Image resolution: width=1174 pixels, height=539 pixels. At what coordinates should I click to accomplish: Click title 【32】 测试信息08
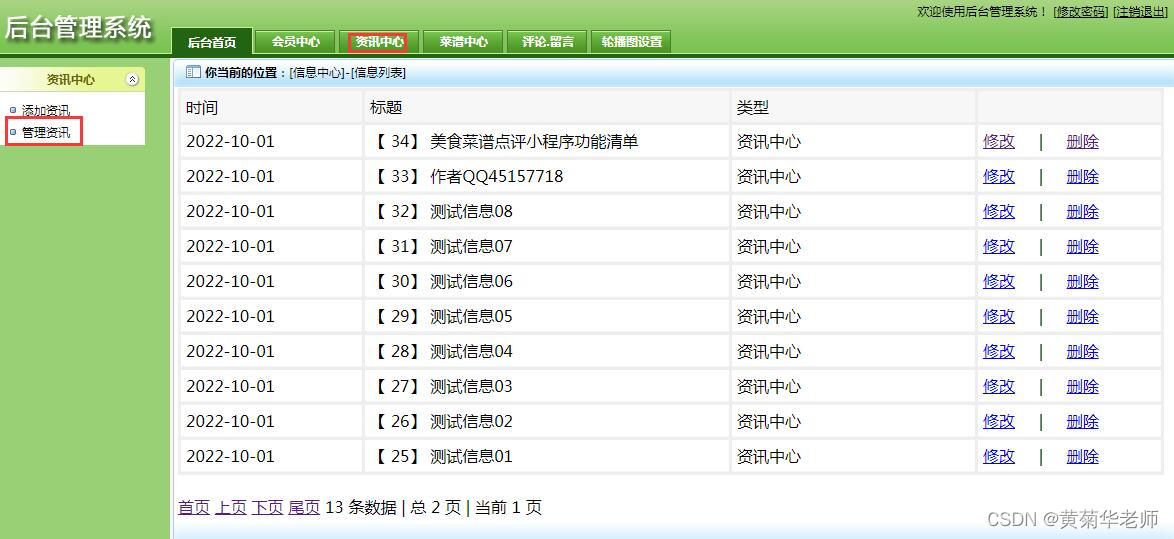(442, 212)
